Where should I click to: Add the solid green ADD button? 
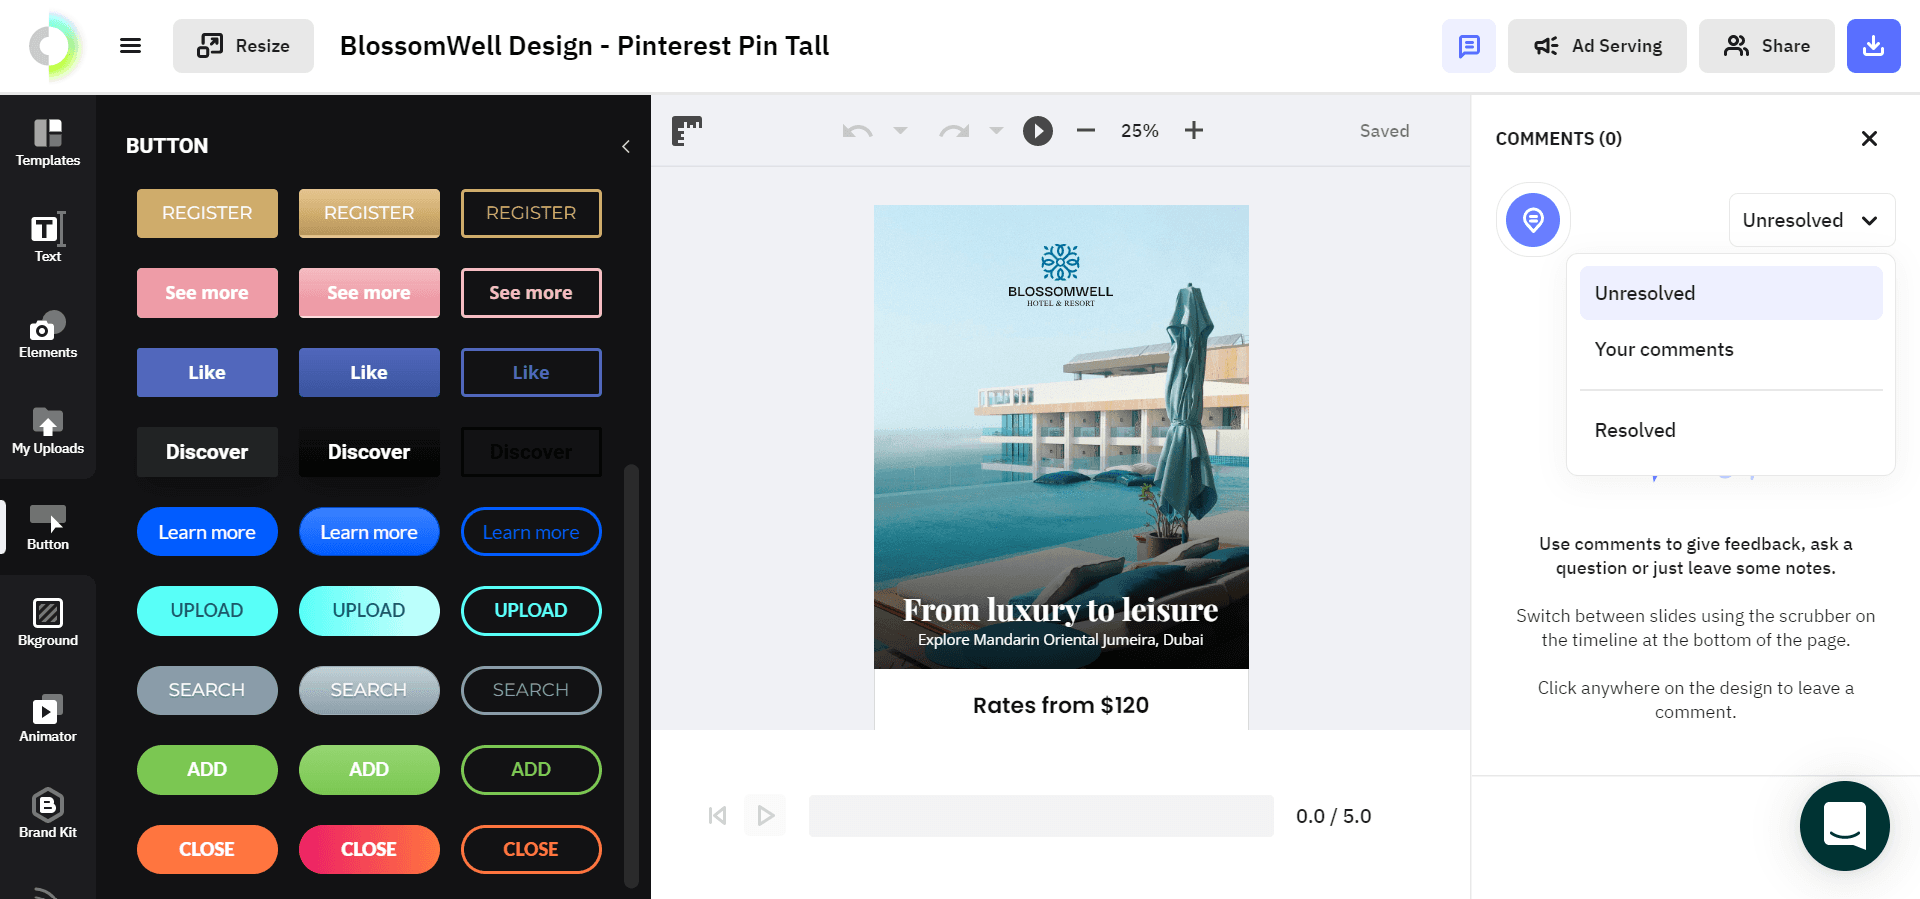pos(207,770)
